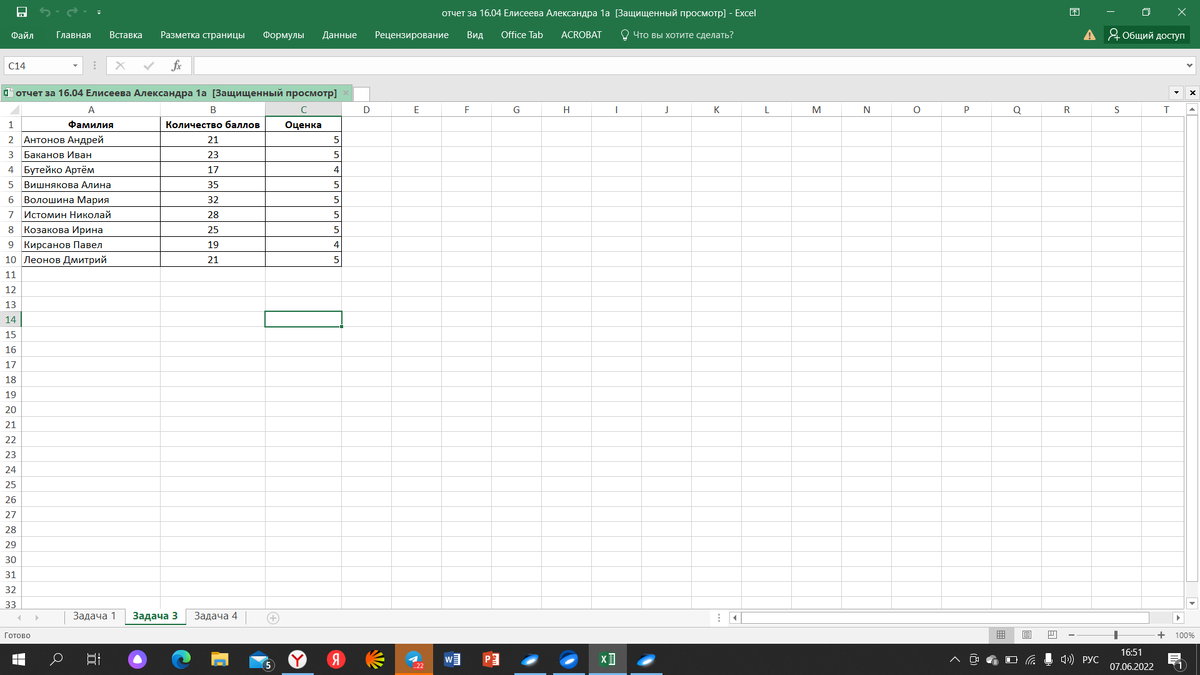Image resolution: width=1200 pixels, height=675 pixels.
Task: Select the Данные ribbon tab
Action: coord(339,35)
